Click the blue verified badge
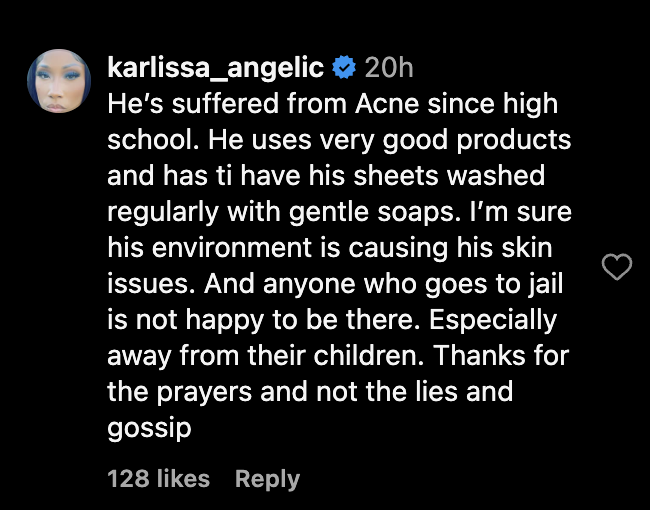Screen dimensions: 650x510 click(344, 68)
